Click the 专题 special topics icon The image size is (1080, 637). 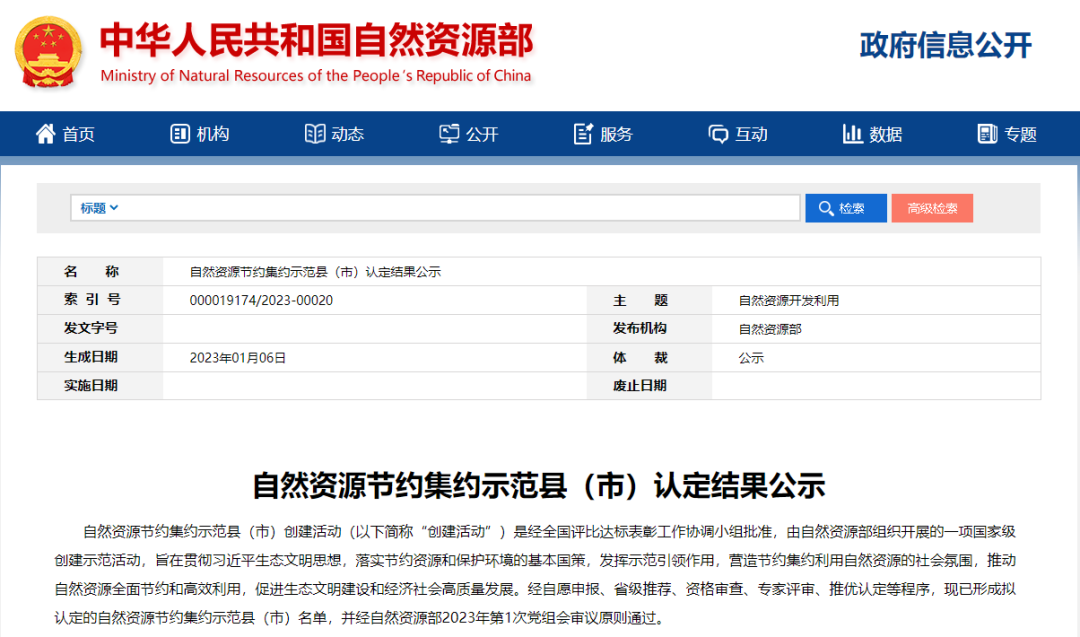(987, 134)
